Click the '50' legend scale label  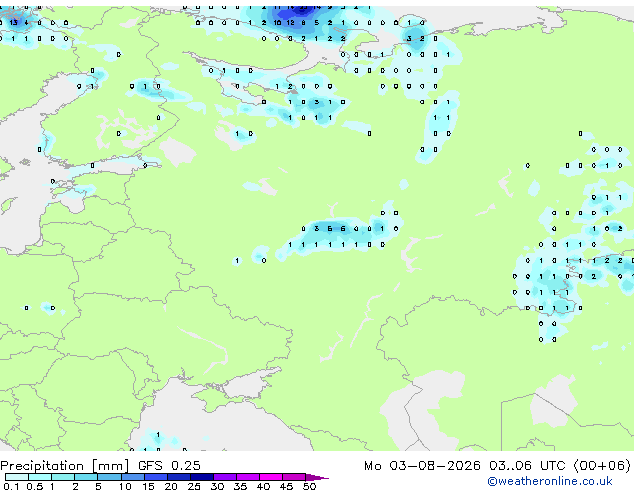point(309,486)
